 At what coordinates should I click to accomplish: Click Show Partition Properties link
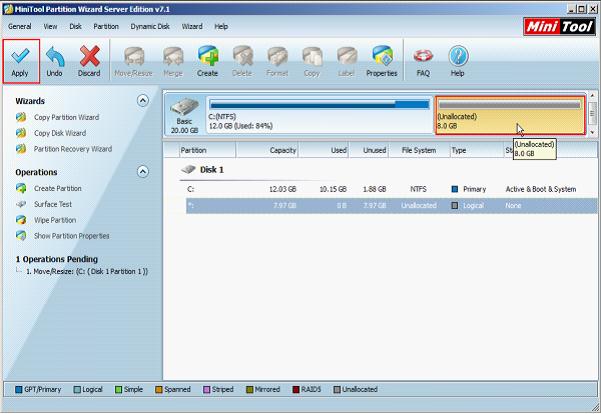click(72, 236)
